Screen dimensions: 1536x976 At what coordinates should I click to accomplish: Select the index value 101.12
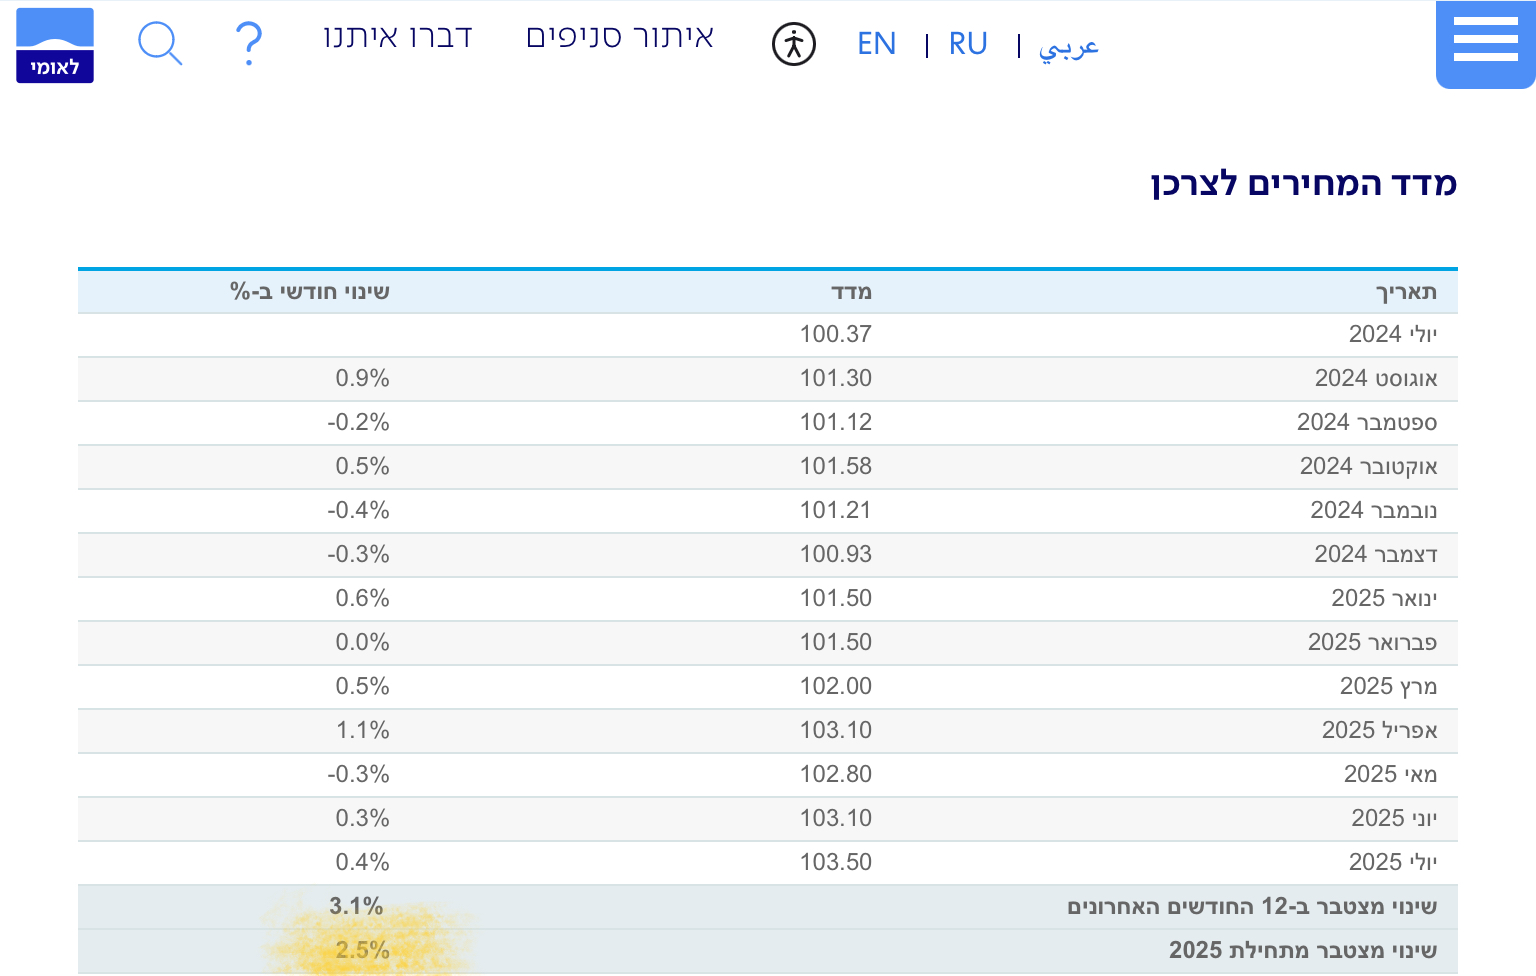(836, 422)
